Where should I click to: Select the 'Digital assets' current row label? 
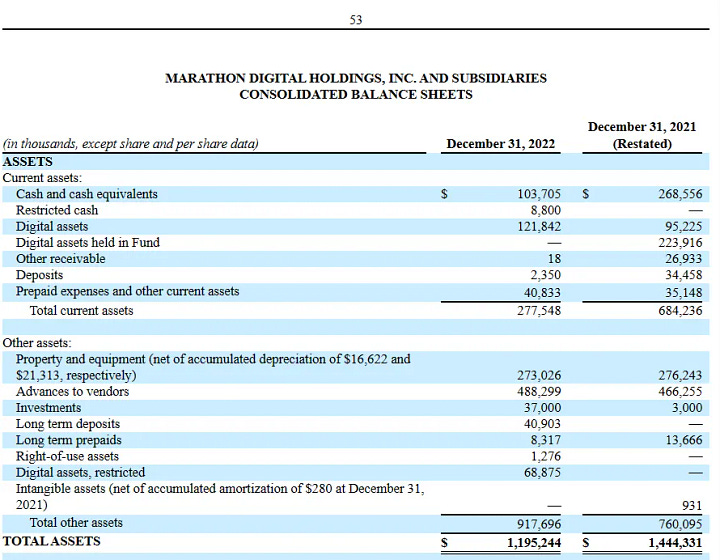click(52, 226)
